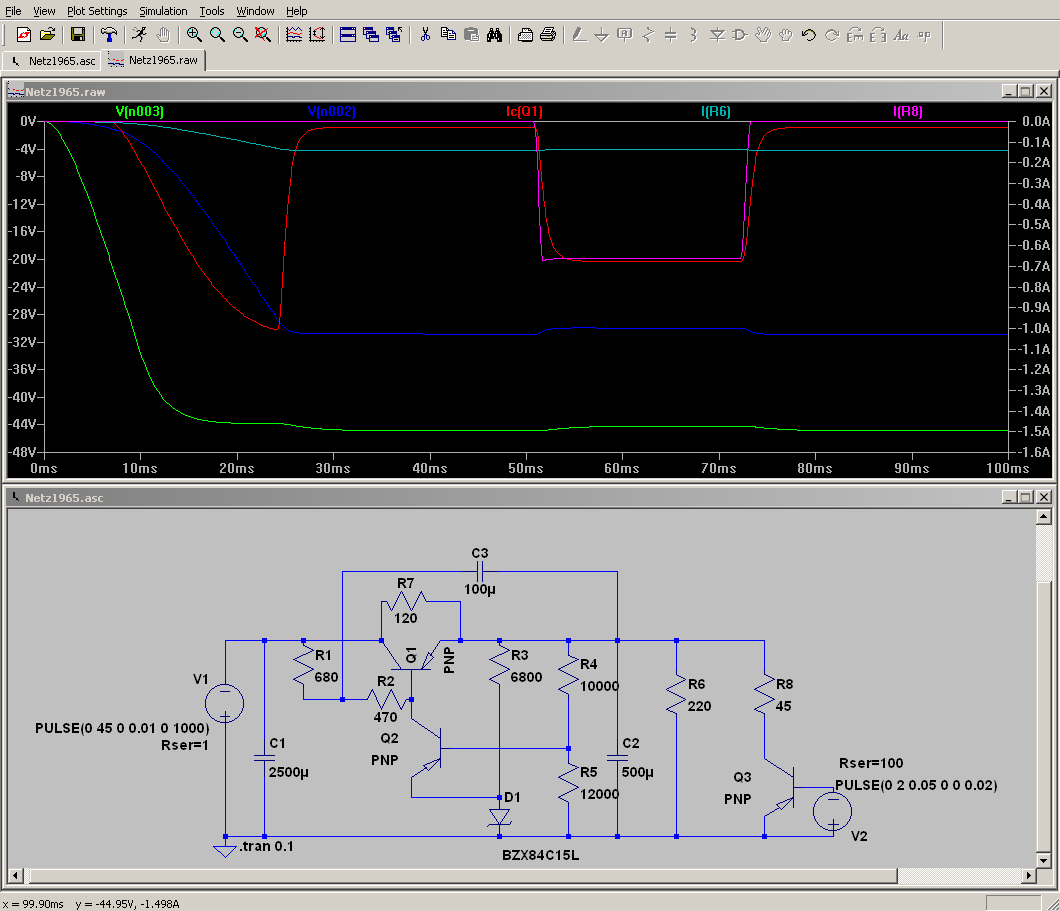Select the Draw Wire pencil tool
This screenshot has width=1060, height=911.
coord(579,34)
